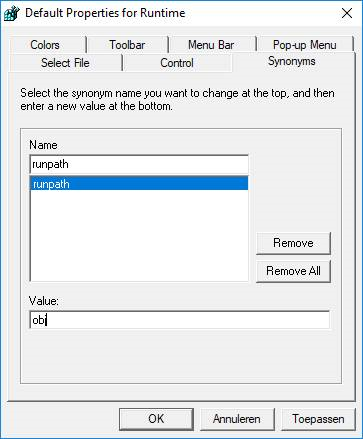
Task: Click the Value: label
Action: point(44,301)
